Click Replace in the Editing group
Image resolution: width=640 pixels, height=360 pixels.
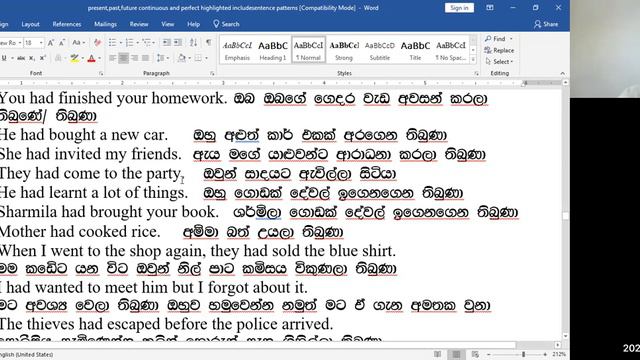coord(499,50)
